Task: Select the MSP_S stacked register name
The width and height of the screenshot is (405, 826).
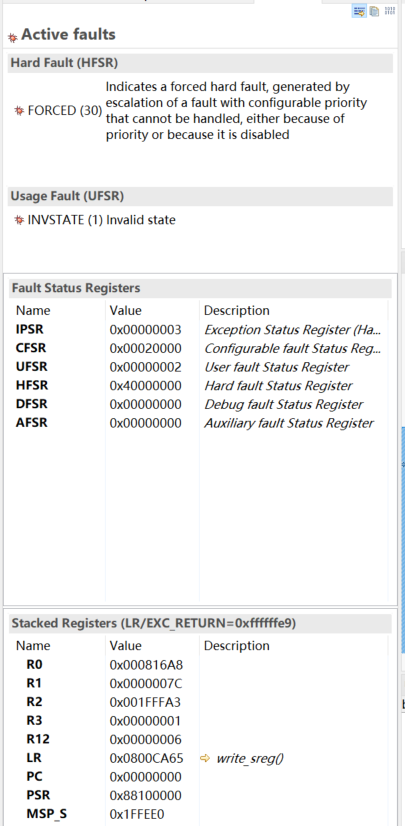Action: point(46,814)
